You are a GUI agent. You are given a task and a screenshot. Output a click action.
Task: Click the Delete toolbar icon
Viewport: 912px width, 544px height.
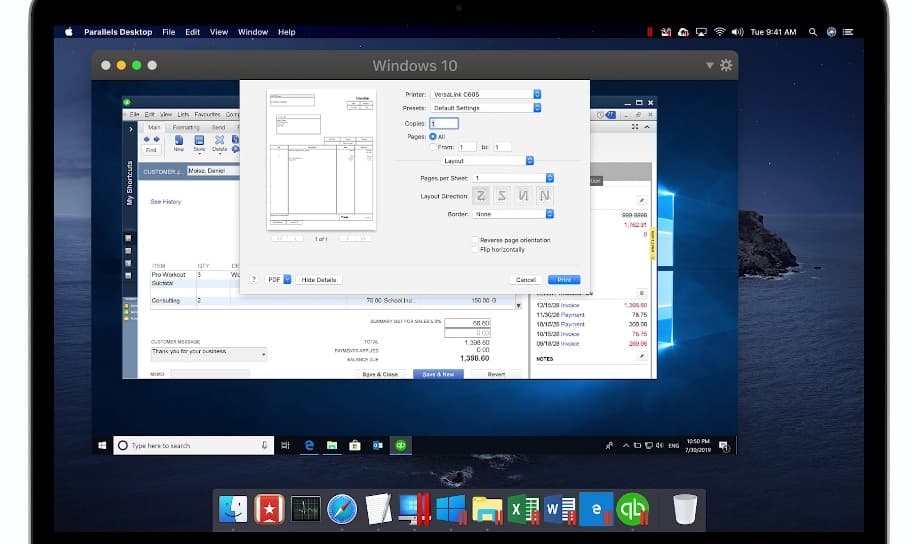(219, 144)
